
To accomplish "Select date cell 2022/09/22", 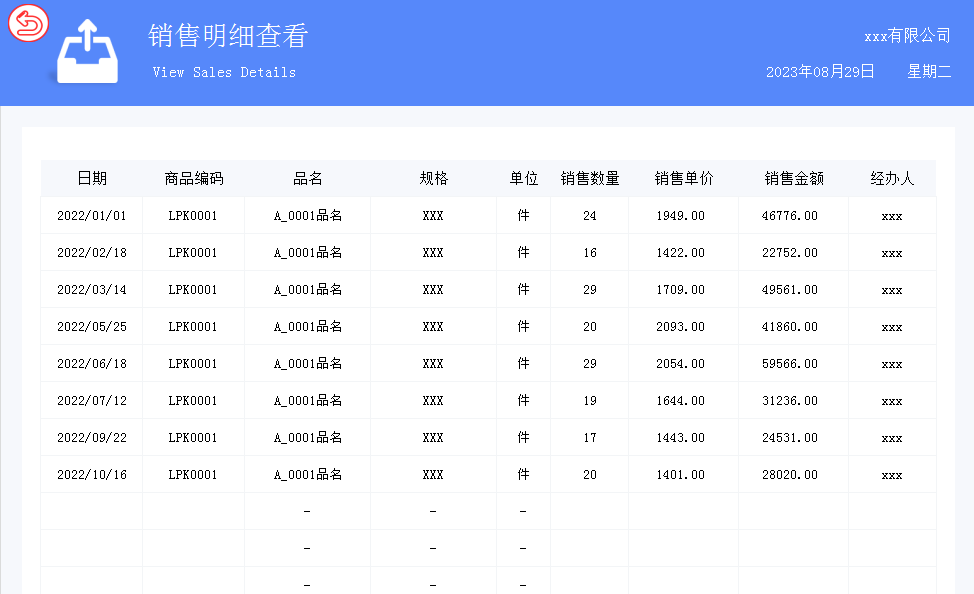I will [x=92, y=437].
